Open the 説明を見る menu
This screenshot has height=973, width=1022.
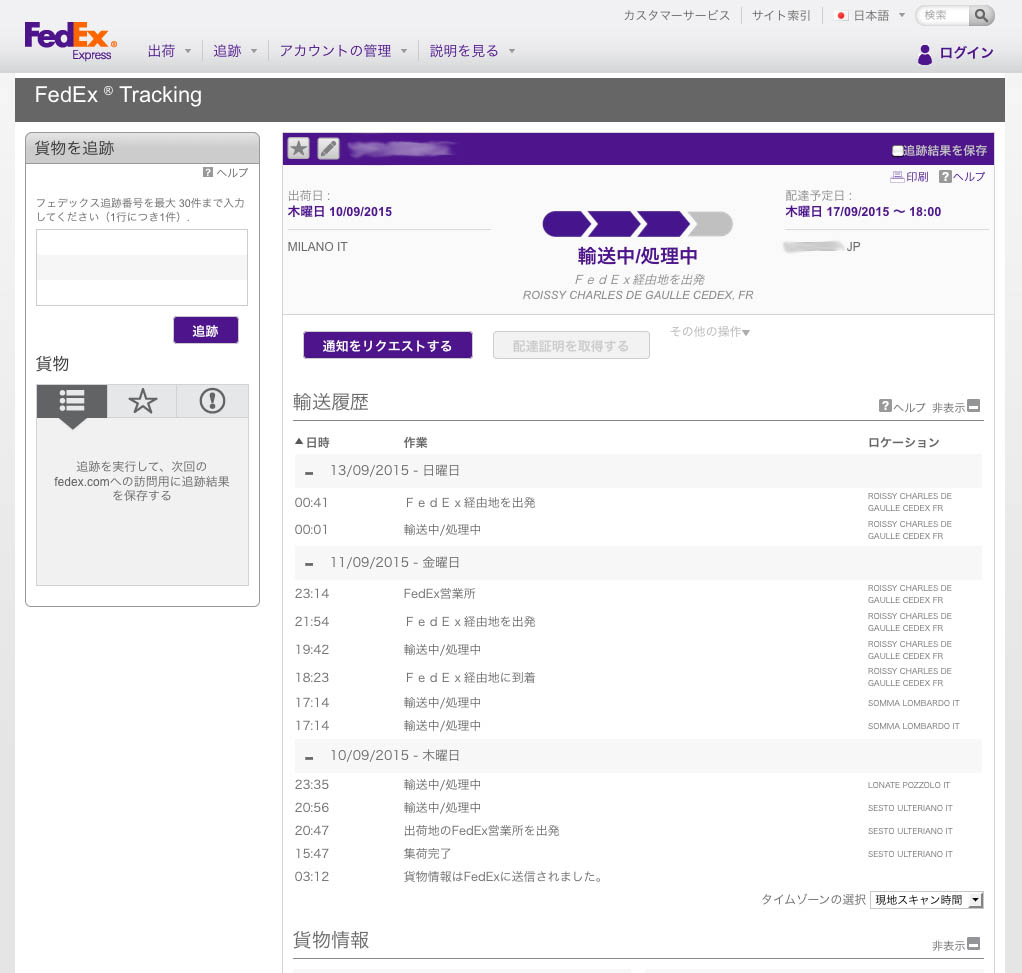click(472, 51)
